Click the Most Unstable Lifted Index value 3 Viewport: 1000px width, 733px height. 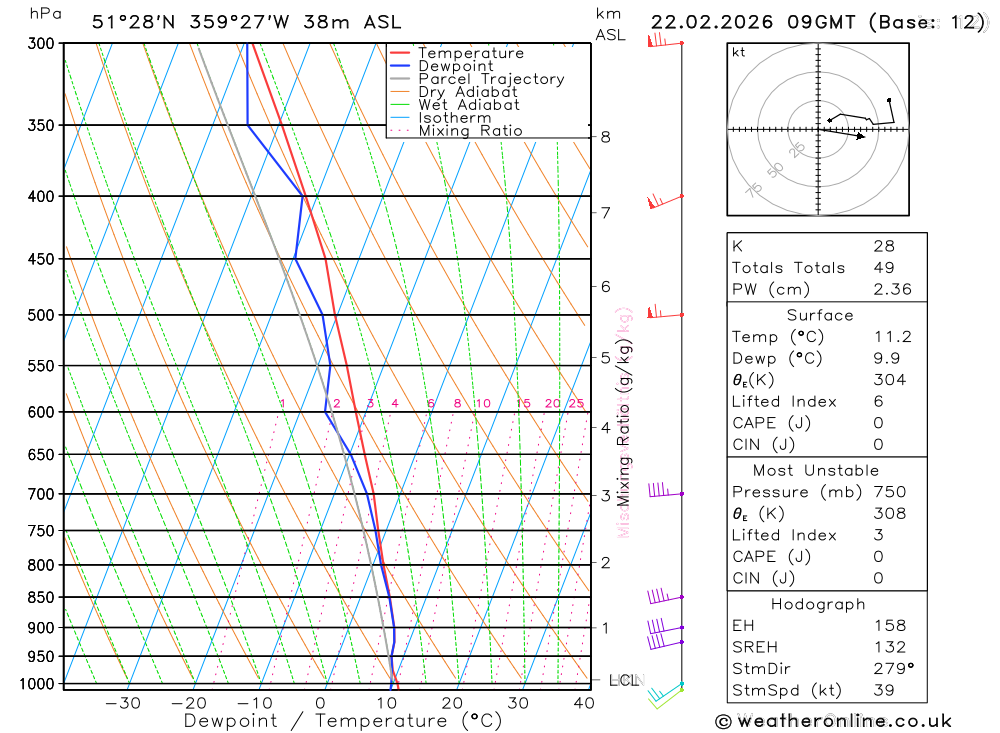[879, 535]
